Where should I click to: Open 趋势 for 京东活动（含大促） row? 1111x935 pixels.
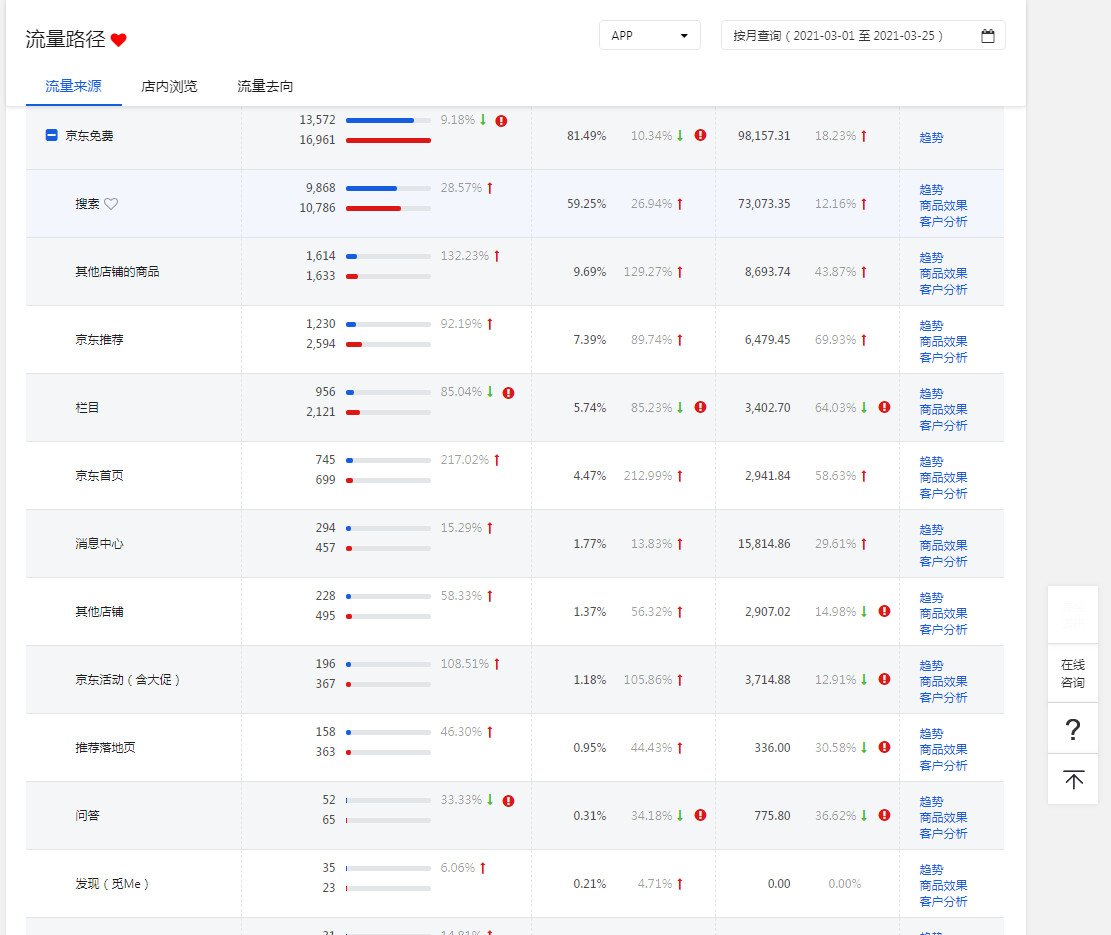pos(931,666)
